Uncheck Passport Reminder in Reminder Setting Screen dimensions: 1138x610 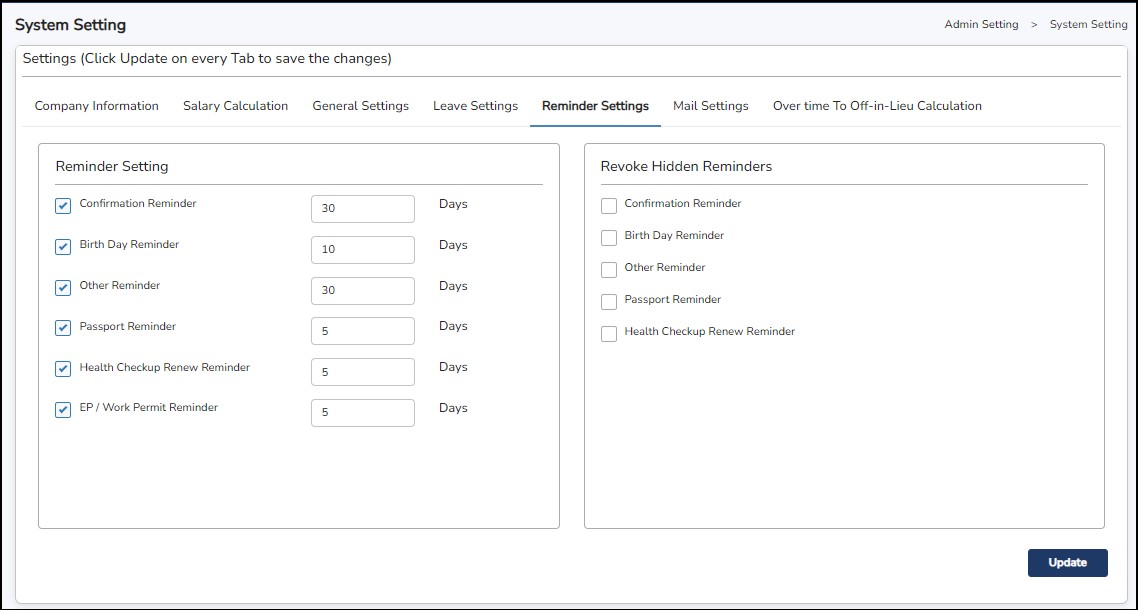63,328
